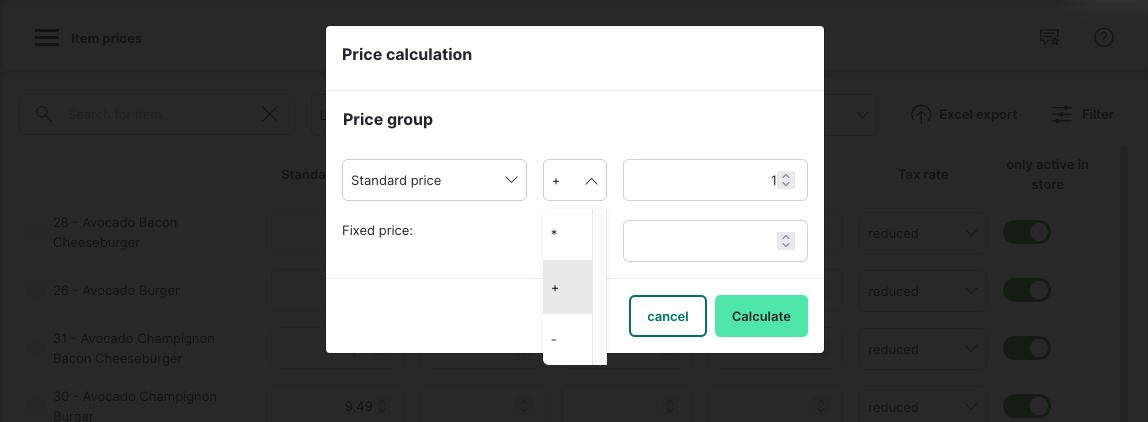The width and height of the screenshot is (1148, 422).
Task: Click the cancel button
Action: [667, 316]
